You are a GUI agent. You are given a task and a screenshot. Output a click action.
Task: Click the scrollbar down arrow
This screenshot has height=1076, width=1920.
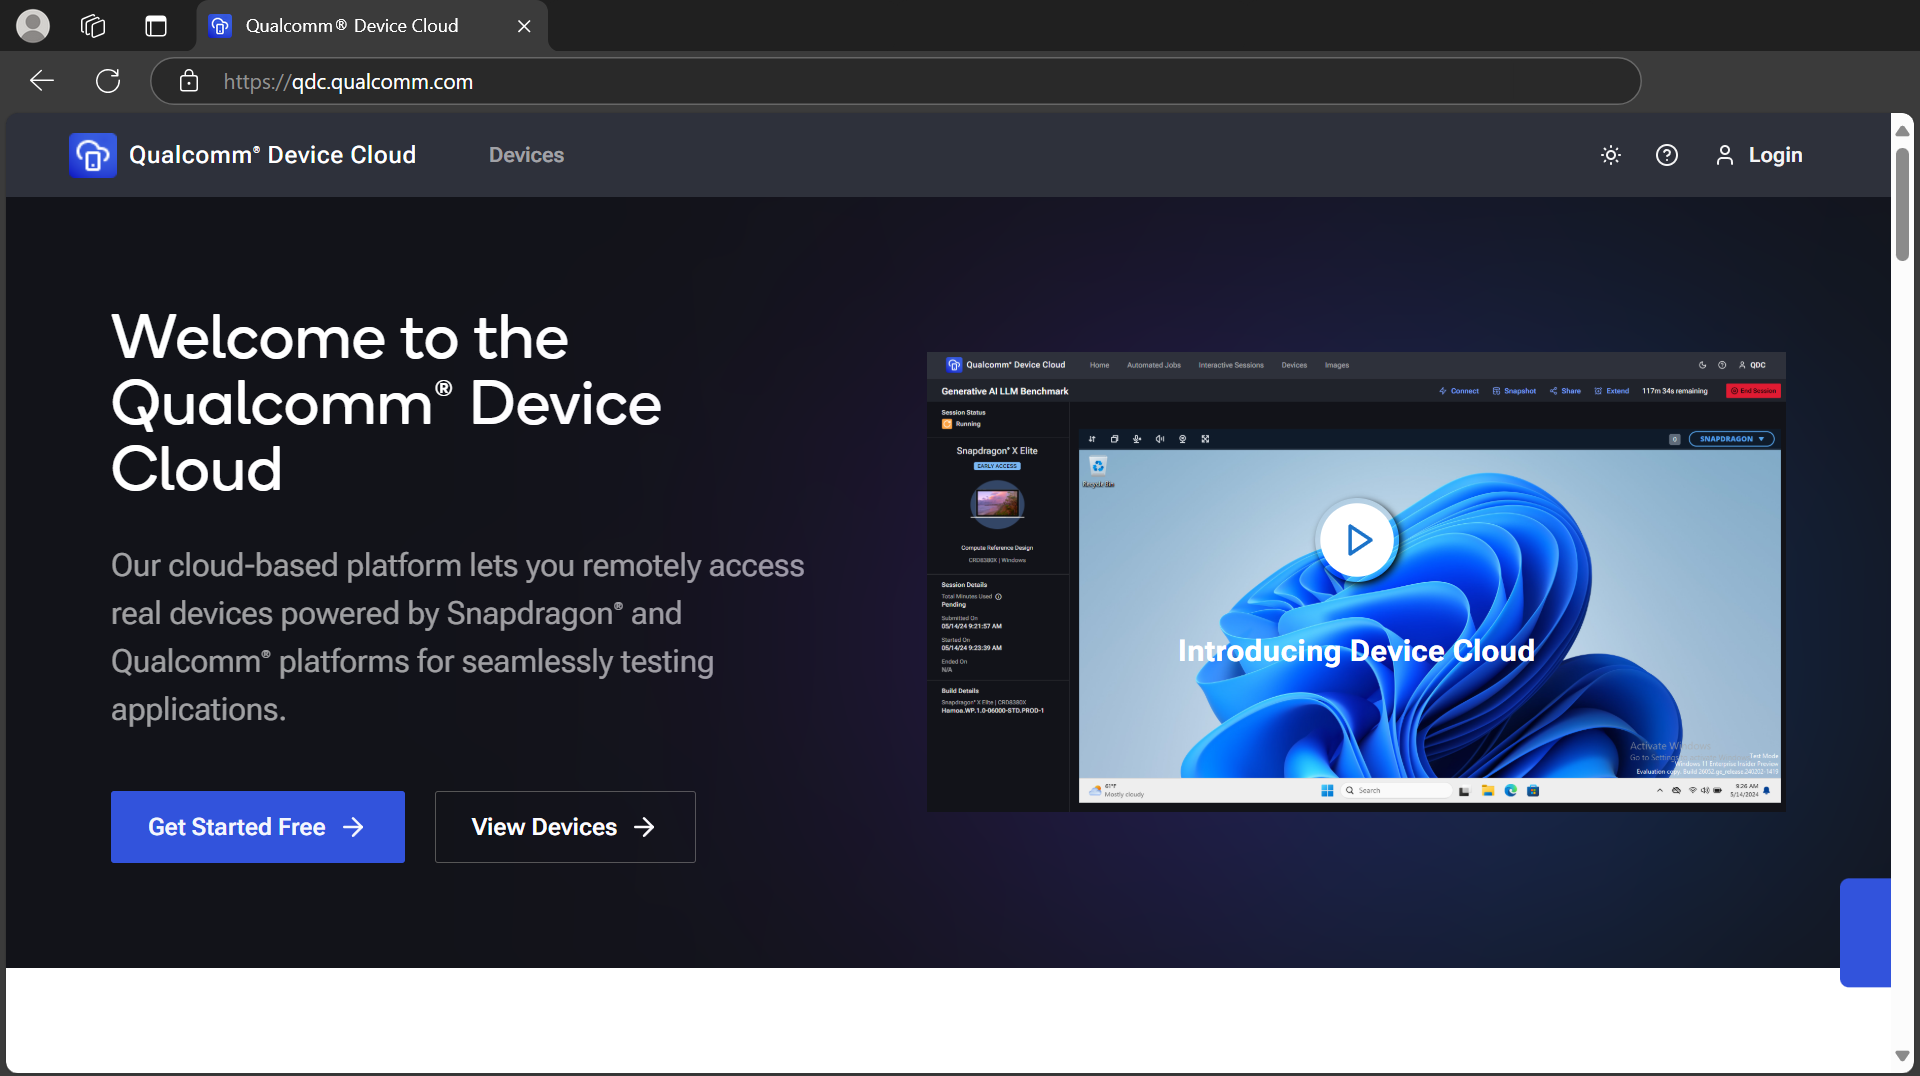[1902, 1056]
